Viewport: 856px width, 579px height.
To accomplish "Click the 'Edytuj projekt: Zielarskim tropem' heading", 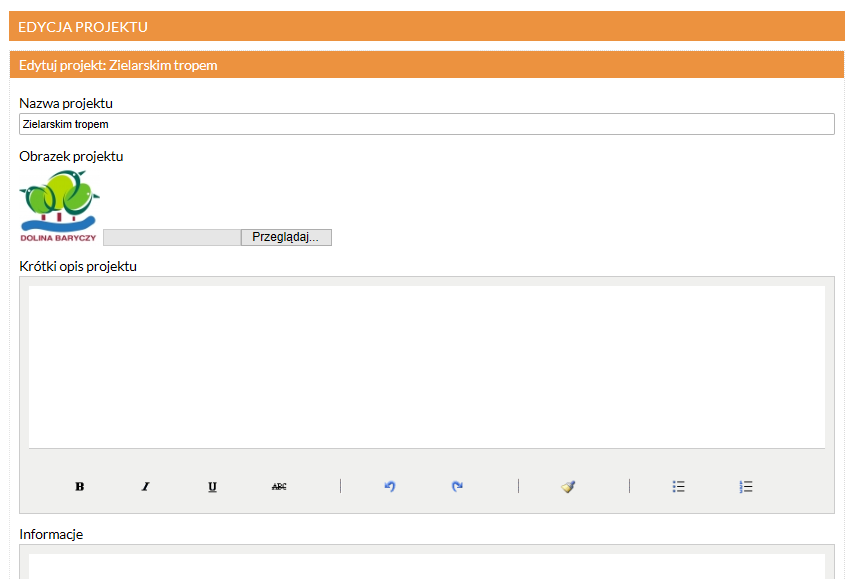I will point(118,65).
